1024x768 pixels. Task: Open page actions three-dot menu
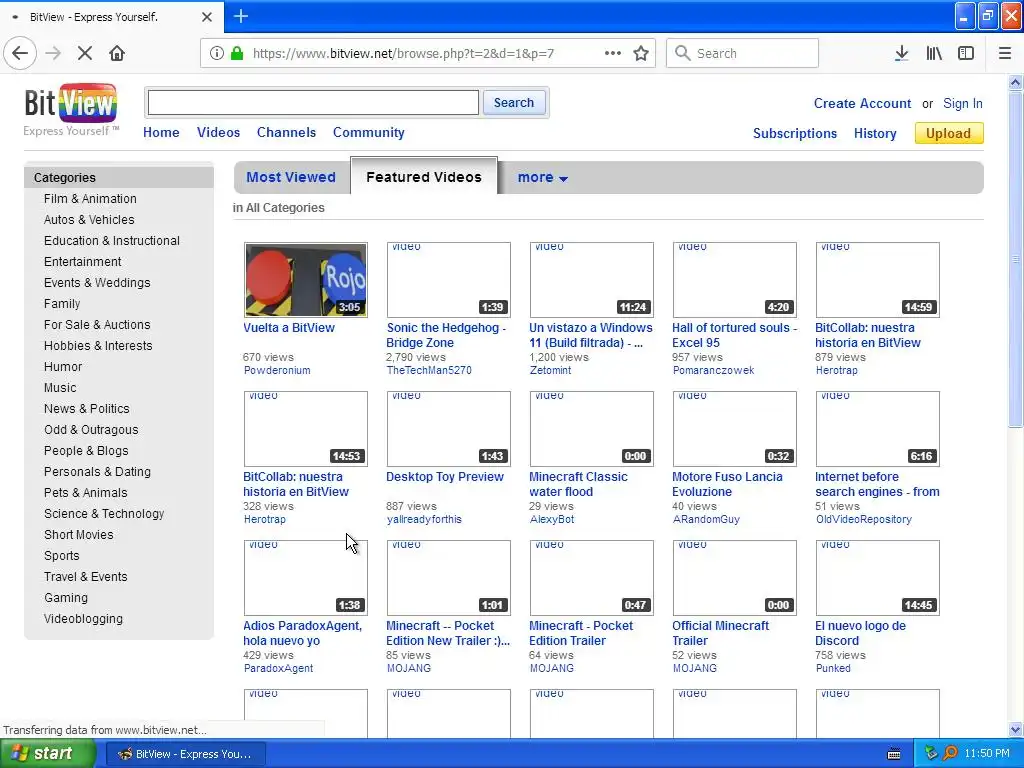click(613, 54)
